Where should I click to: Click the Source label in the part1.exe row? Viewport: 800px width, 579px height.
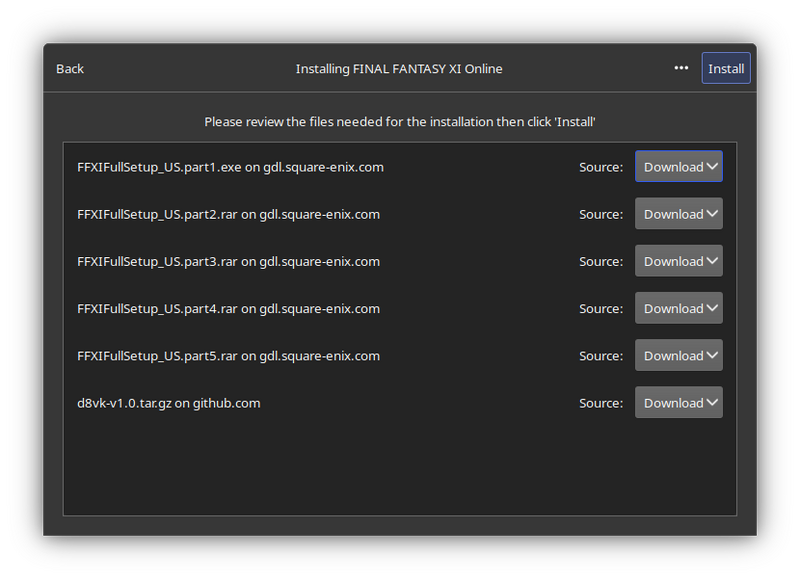601,167
